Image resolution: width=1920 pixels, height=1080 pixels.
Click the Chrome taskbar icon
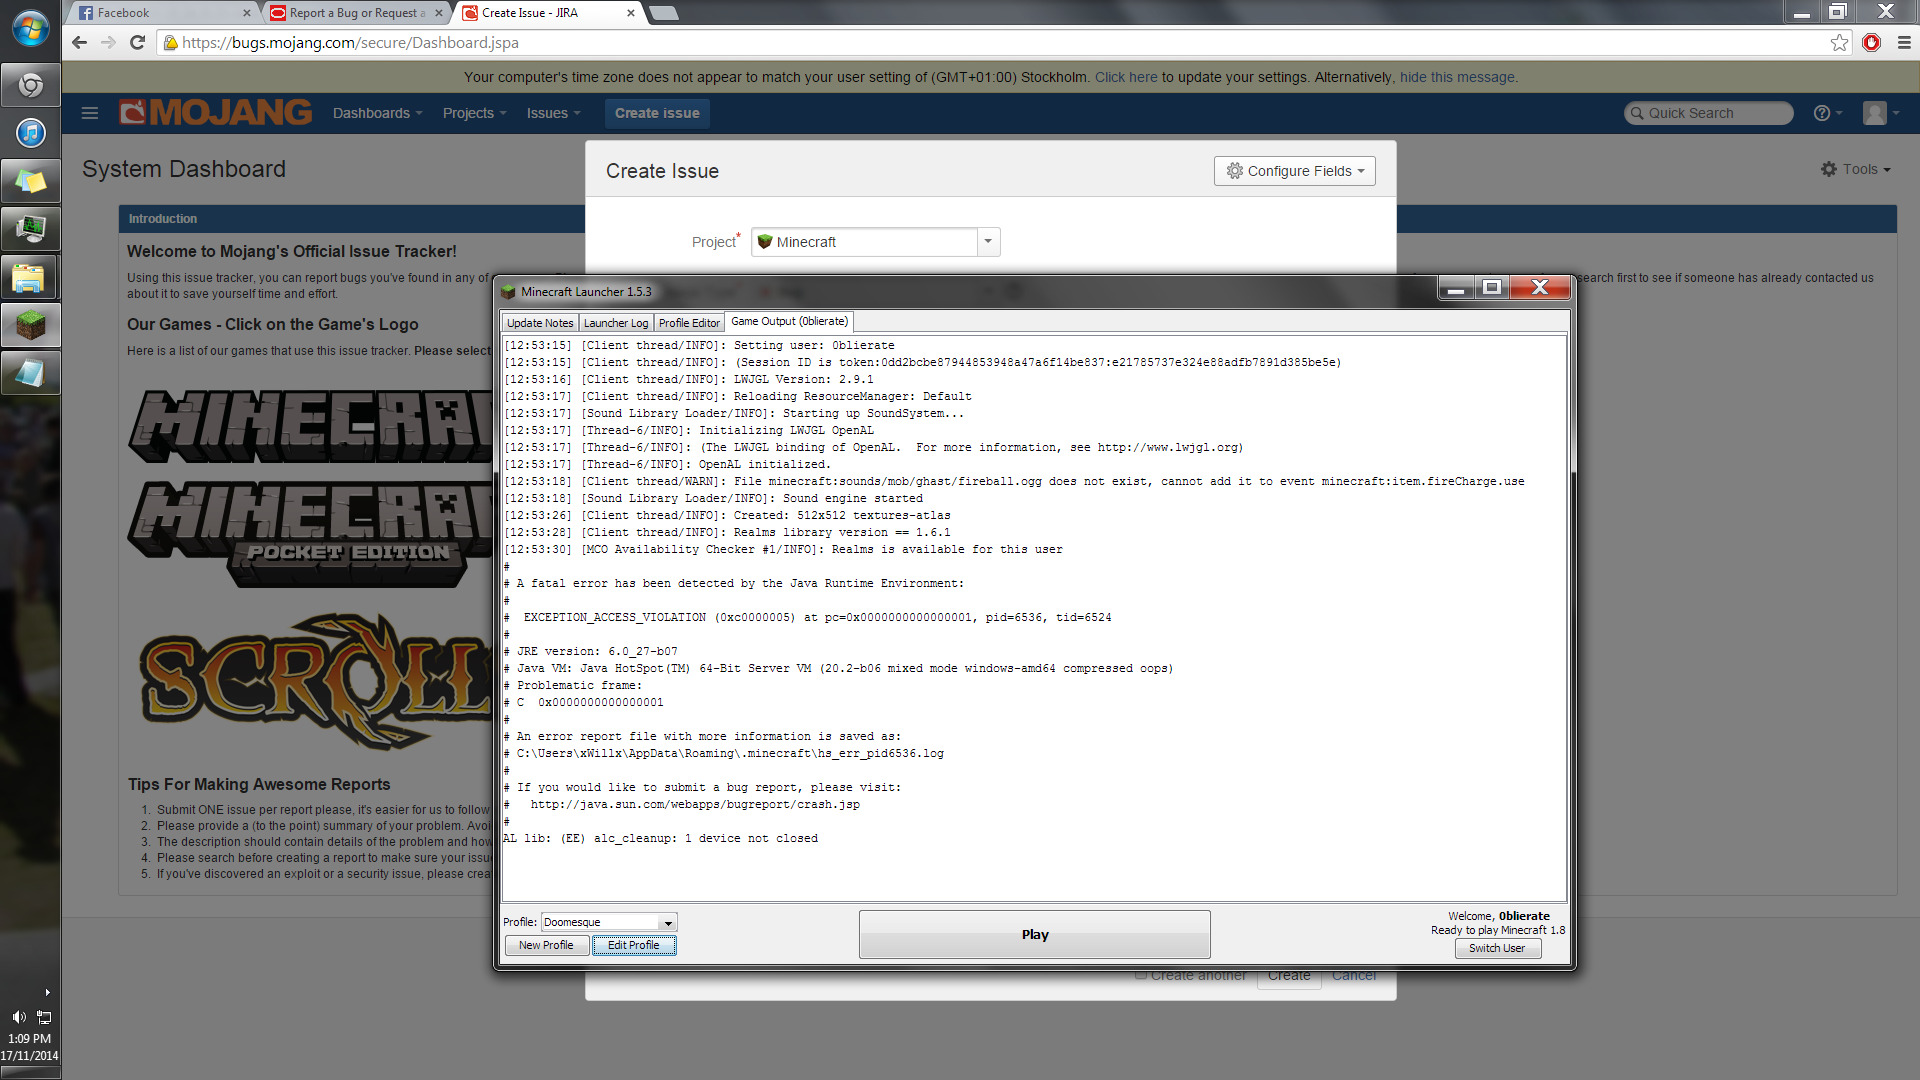pyautogui.click(x=30, y=85)
